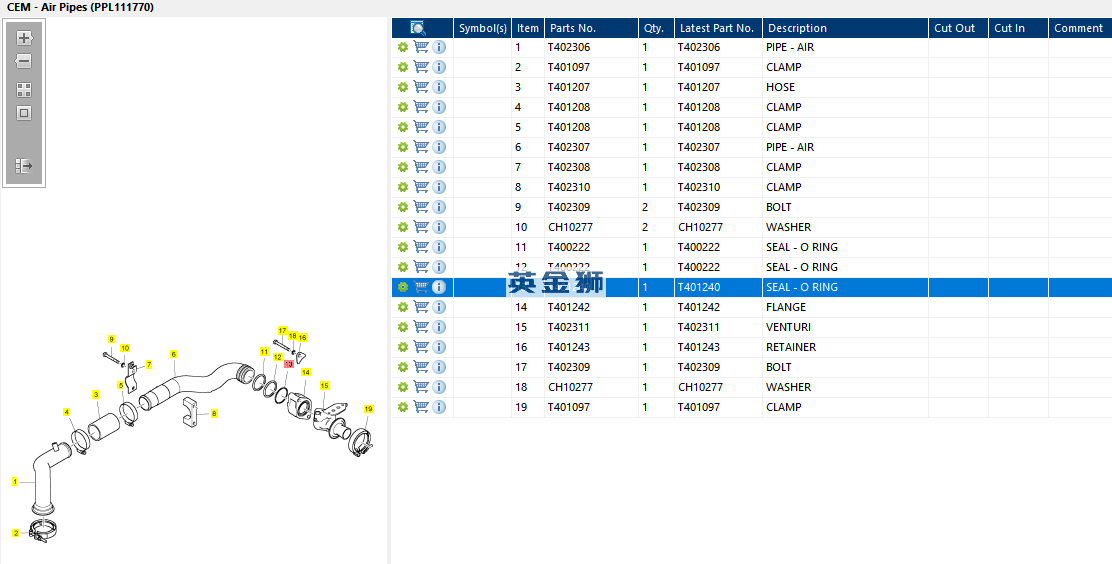Add item 19 CLAMP T401097 to cart
The image size is (1112, 564).
tap(421, 407)
